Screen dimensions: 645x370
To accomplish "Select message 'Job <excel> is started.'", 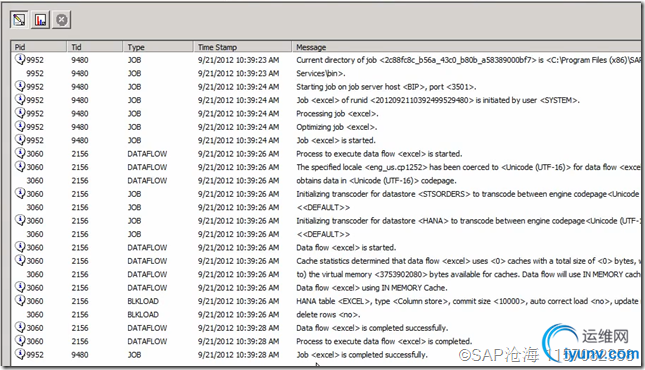I will 336,140.
